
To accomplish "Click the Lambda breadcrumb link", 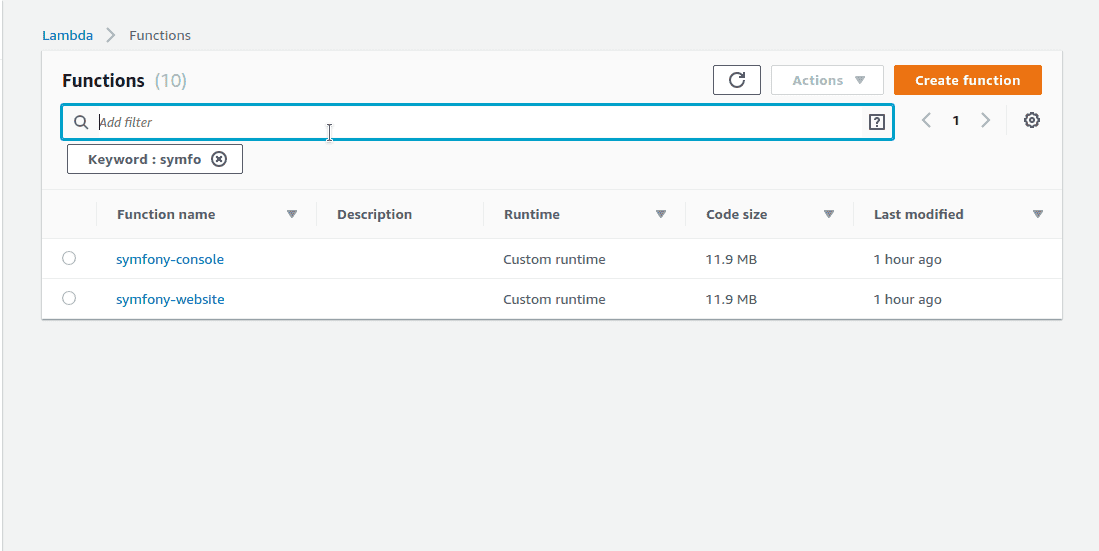I will point(67,35).
